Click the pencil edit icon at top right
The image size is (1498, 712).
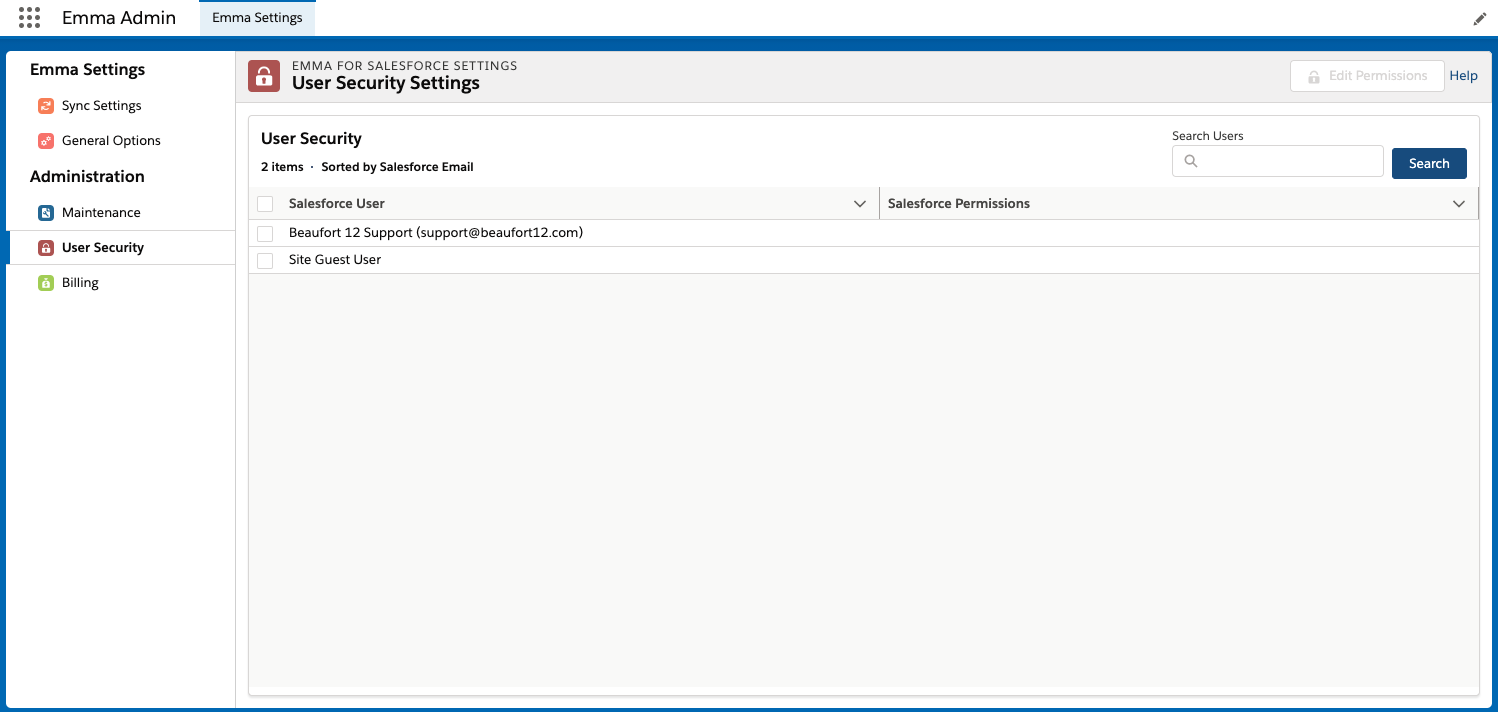pos(1480,19)
